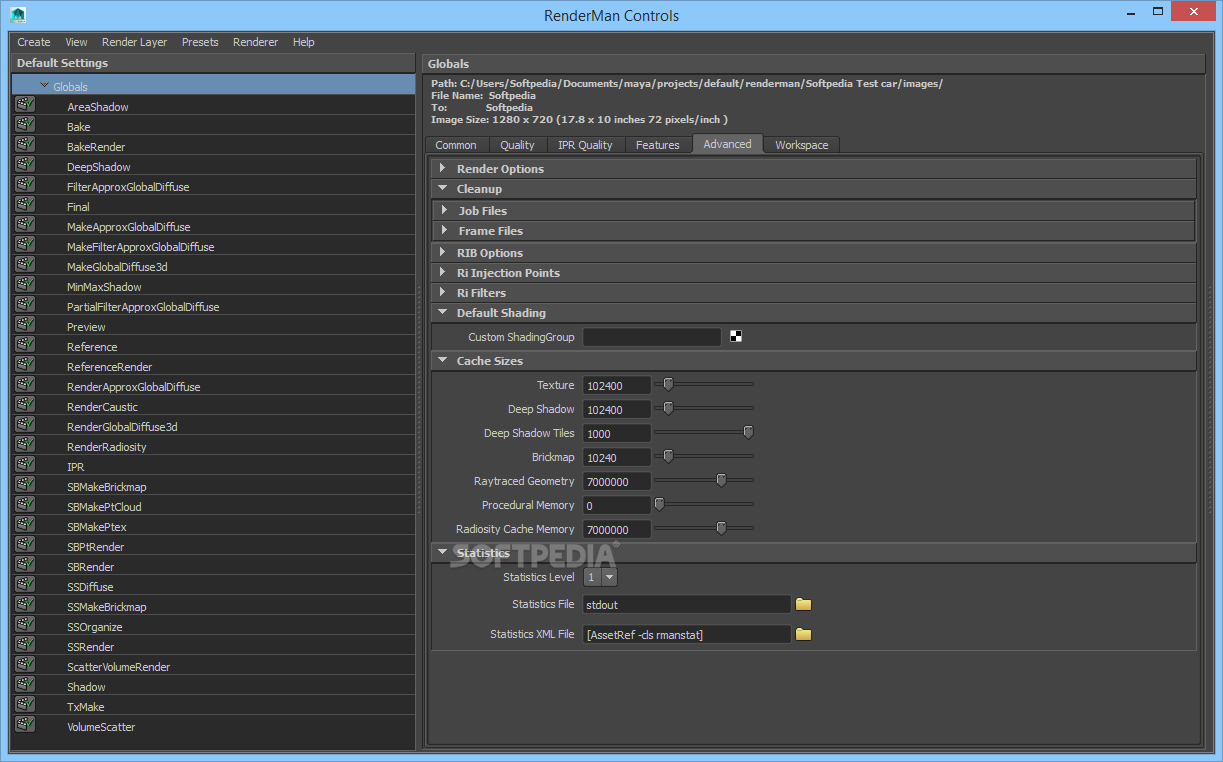Click the icon beside MakeApproxGlobalDiffuse

25,225
